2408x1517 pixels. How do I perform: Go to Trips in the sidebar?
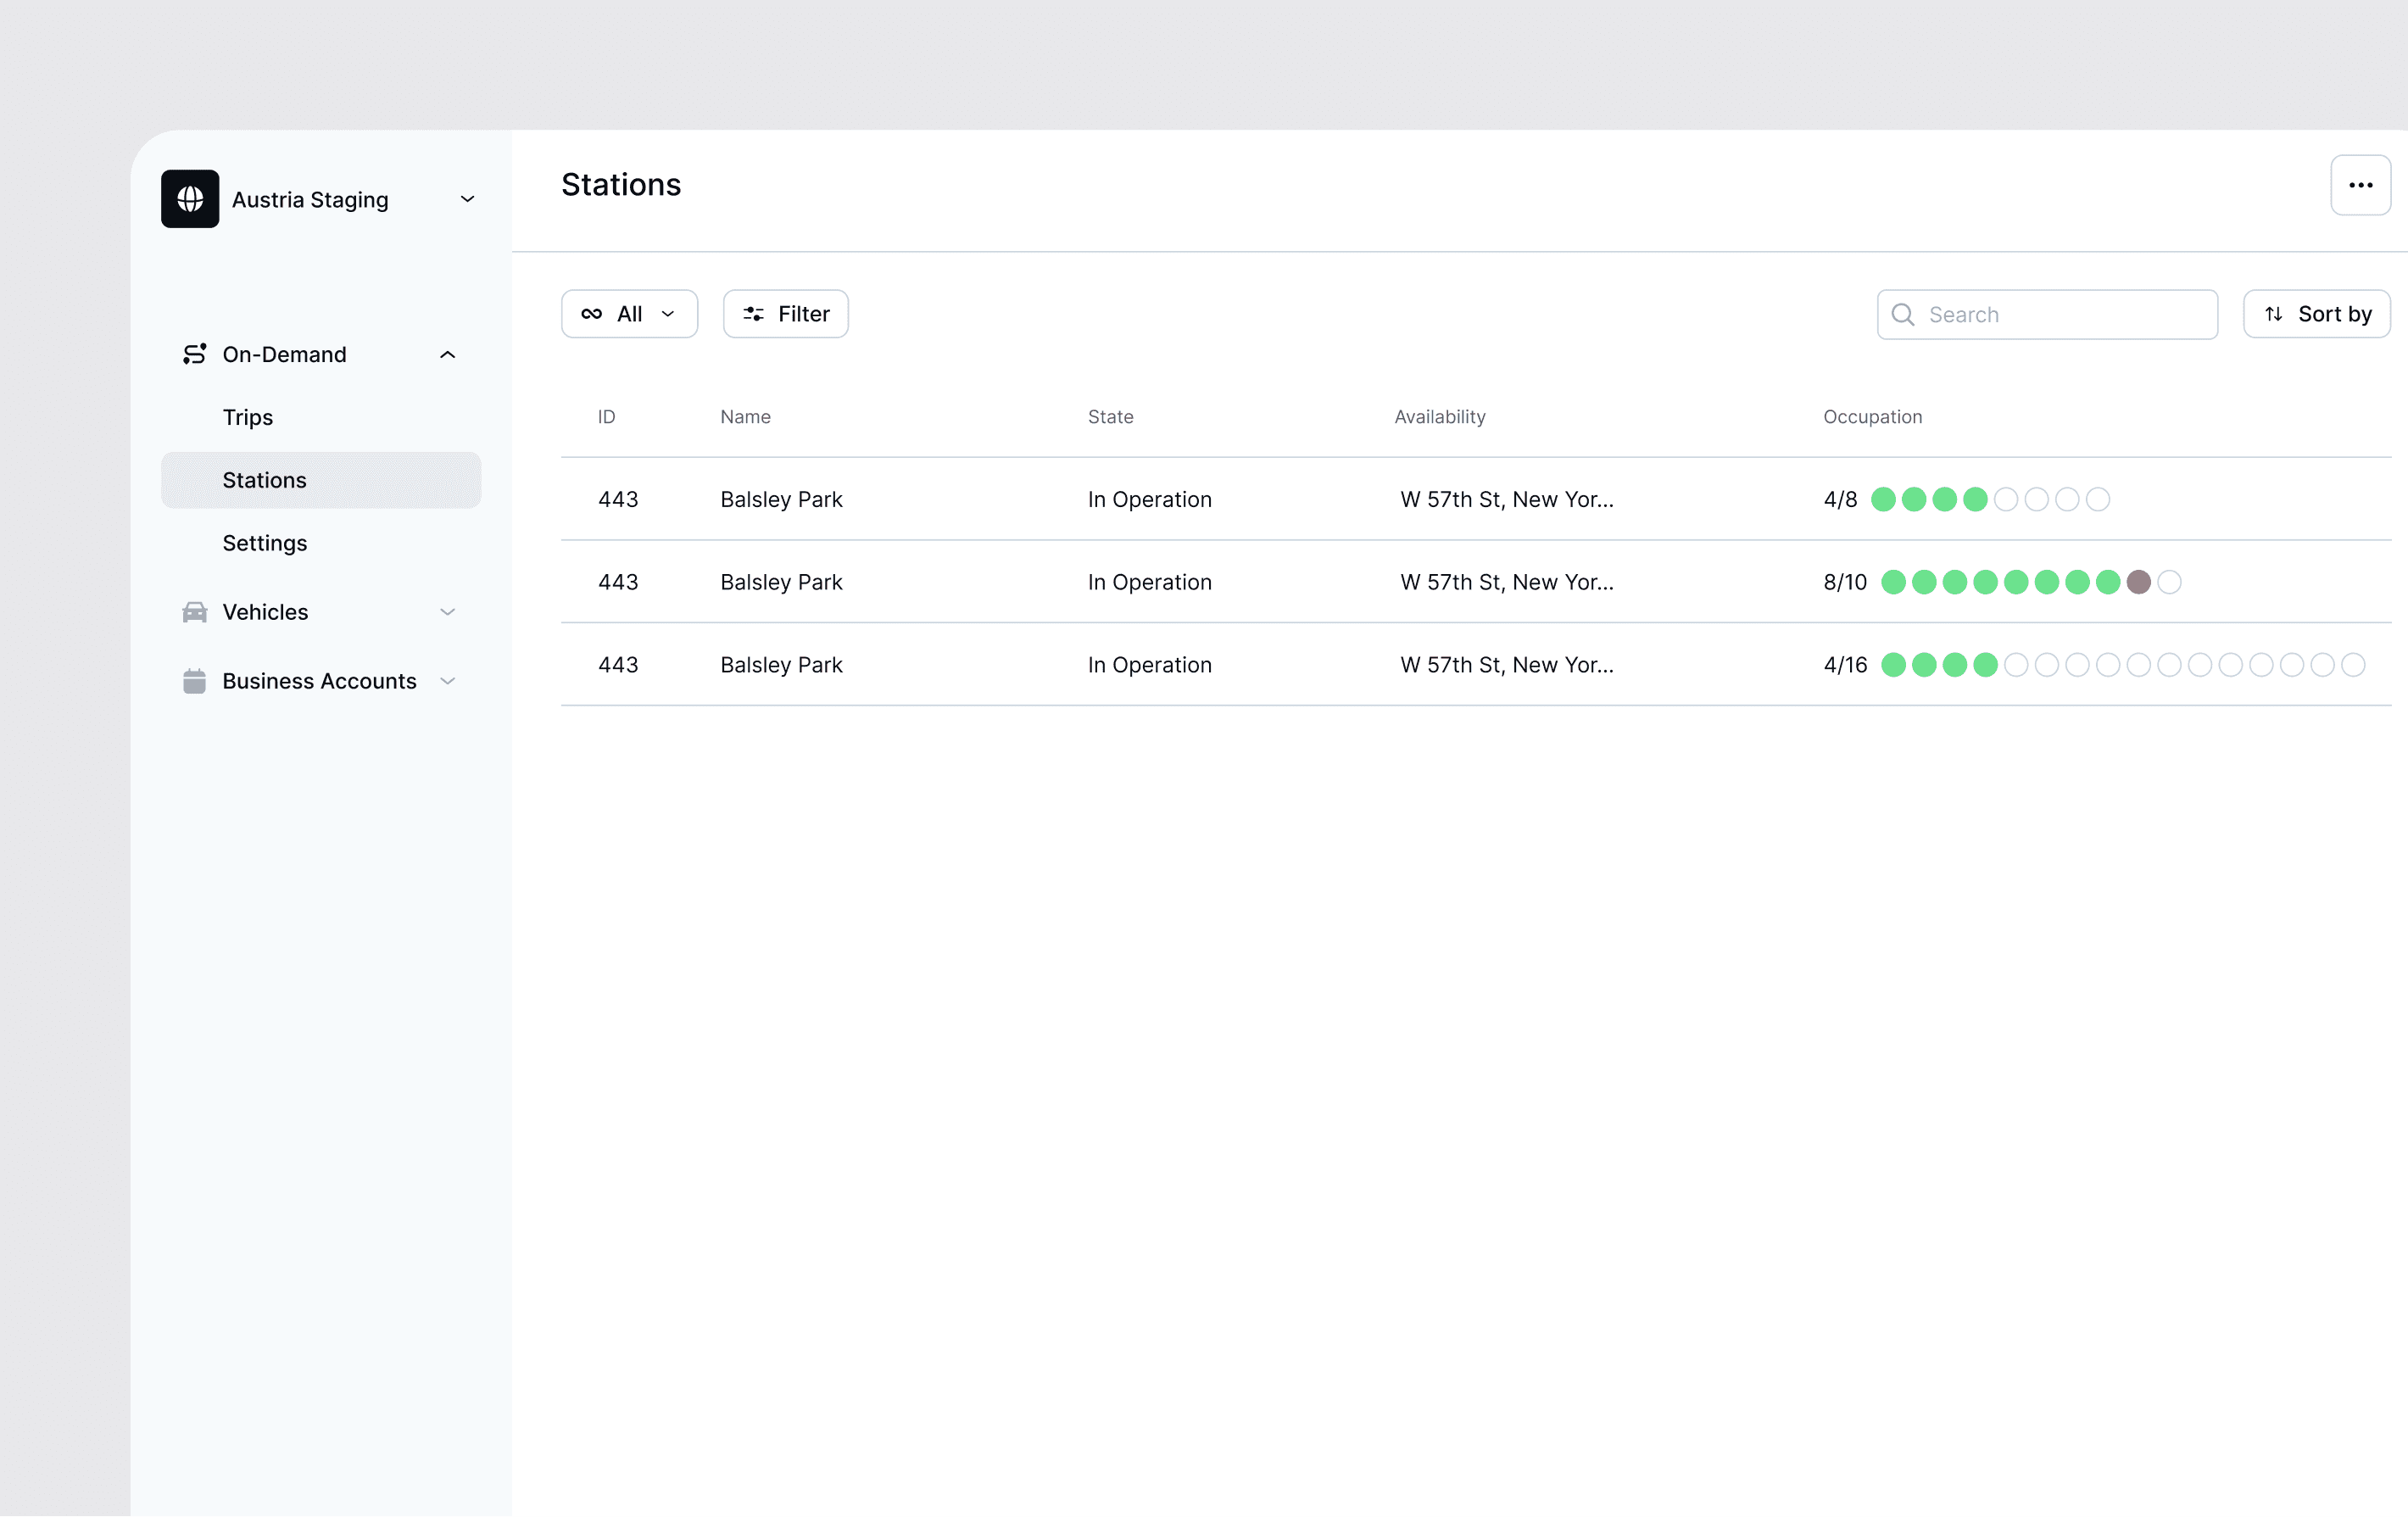[x=247, y=417]
